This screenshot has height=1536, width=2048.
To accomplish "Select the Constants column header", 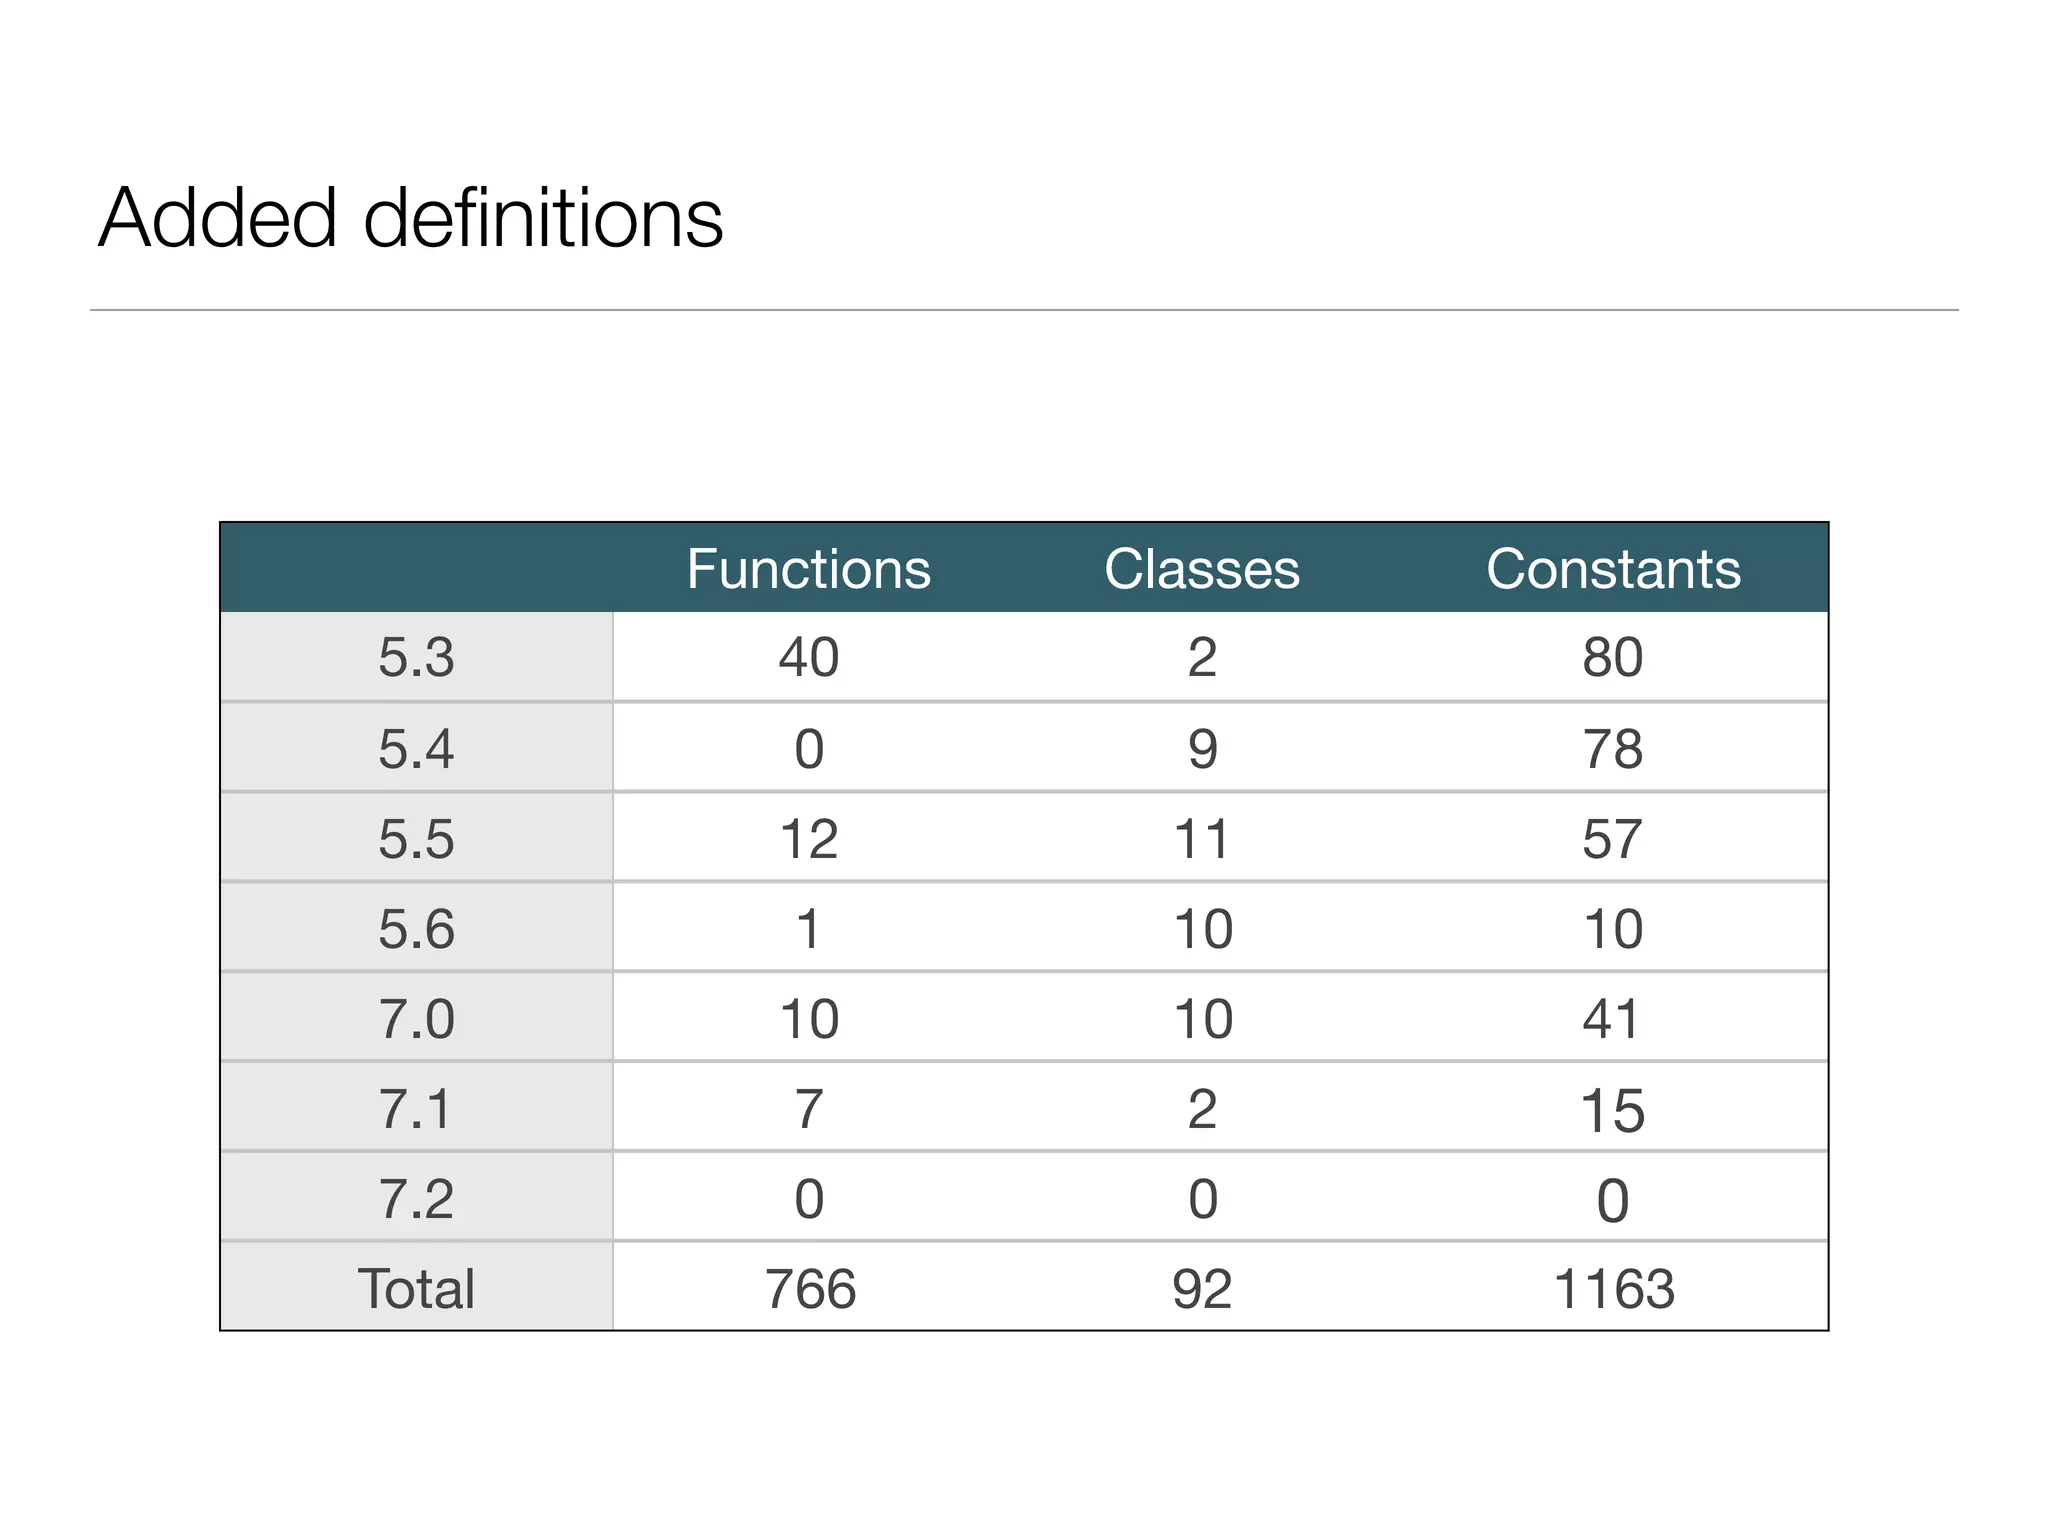I will tap(1613, 569).
